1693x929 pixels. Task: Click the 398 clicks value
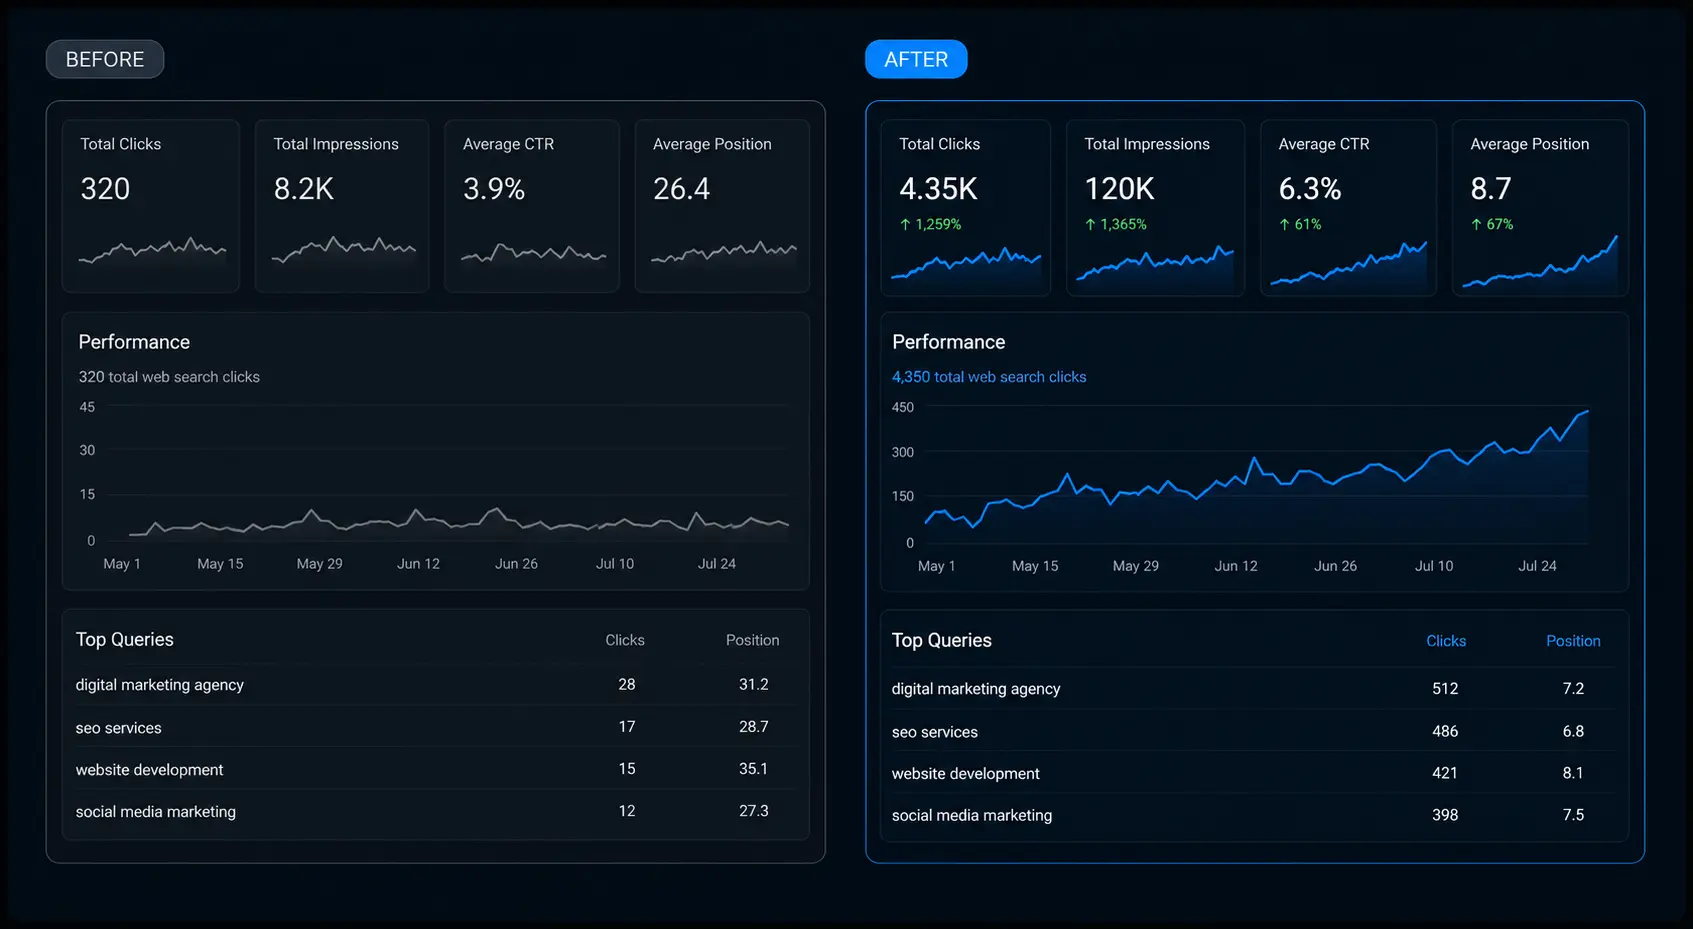point(1445,815)
